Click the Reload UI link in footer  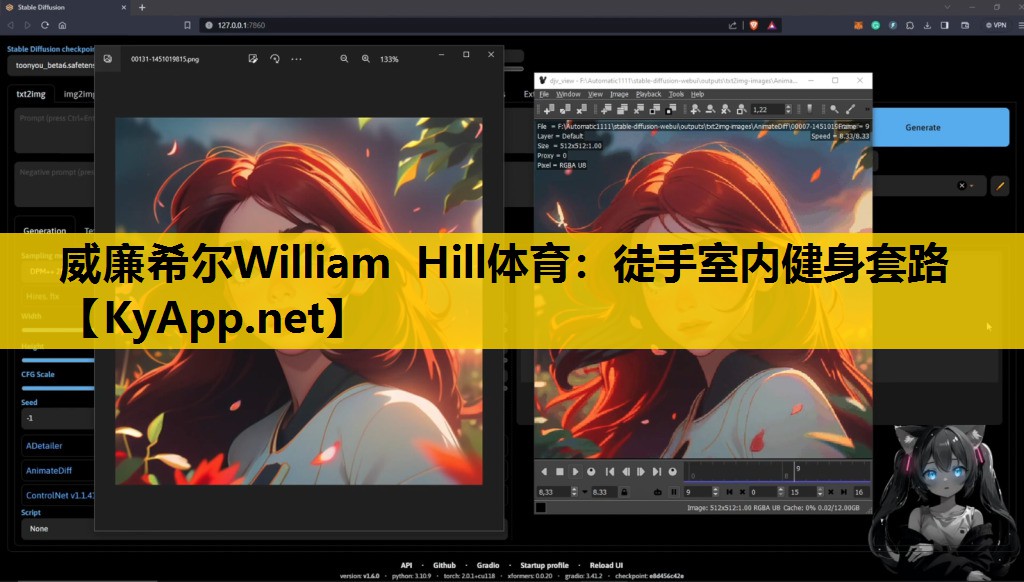[x=606, y=565]
